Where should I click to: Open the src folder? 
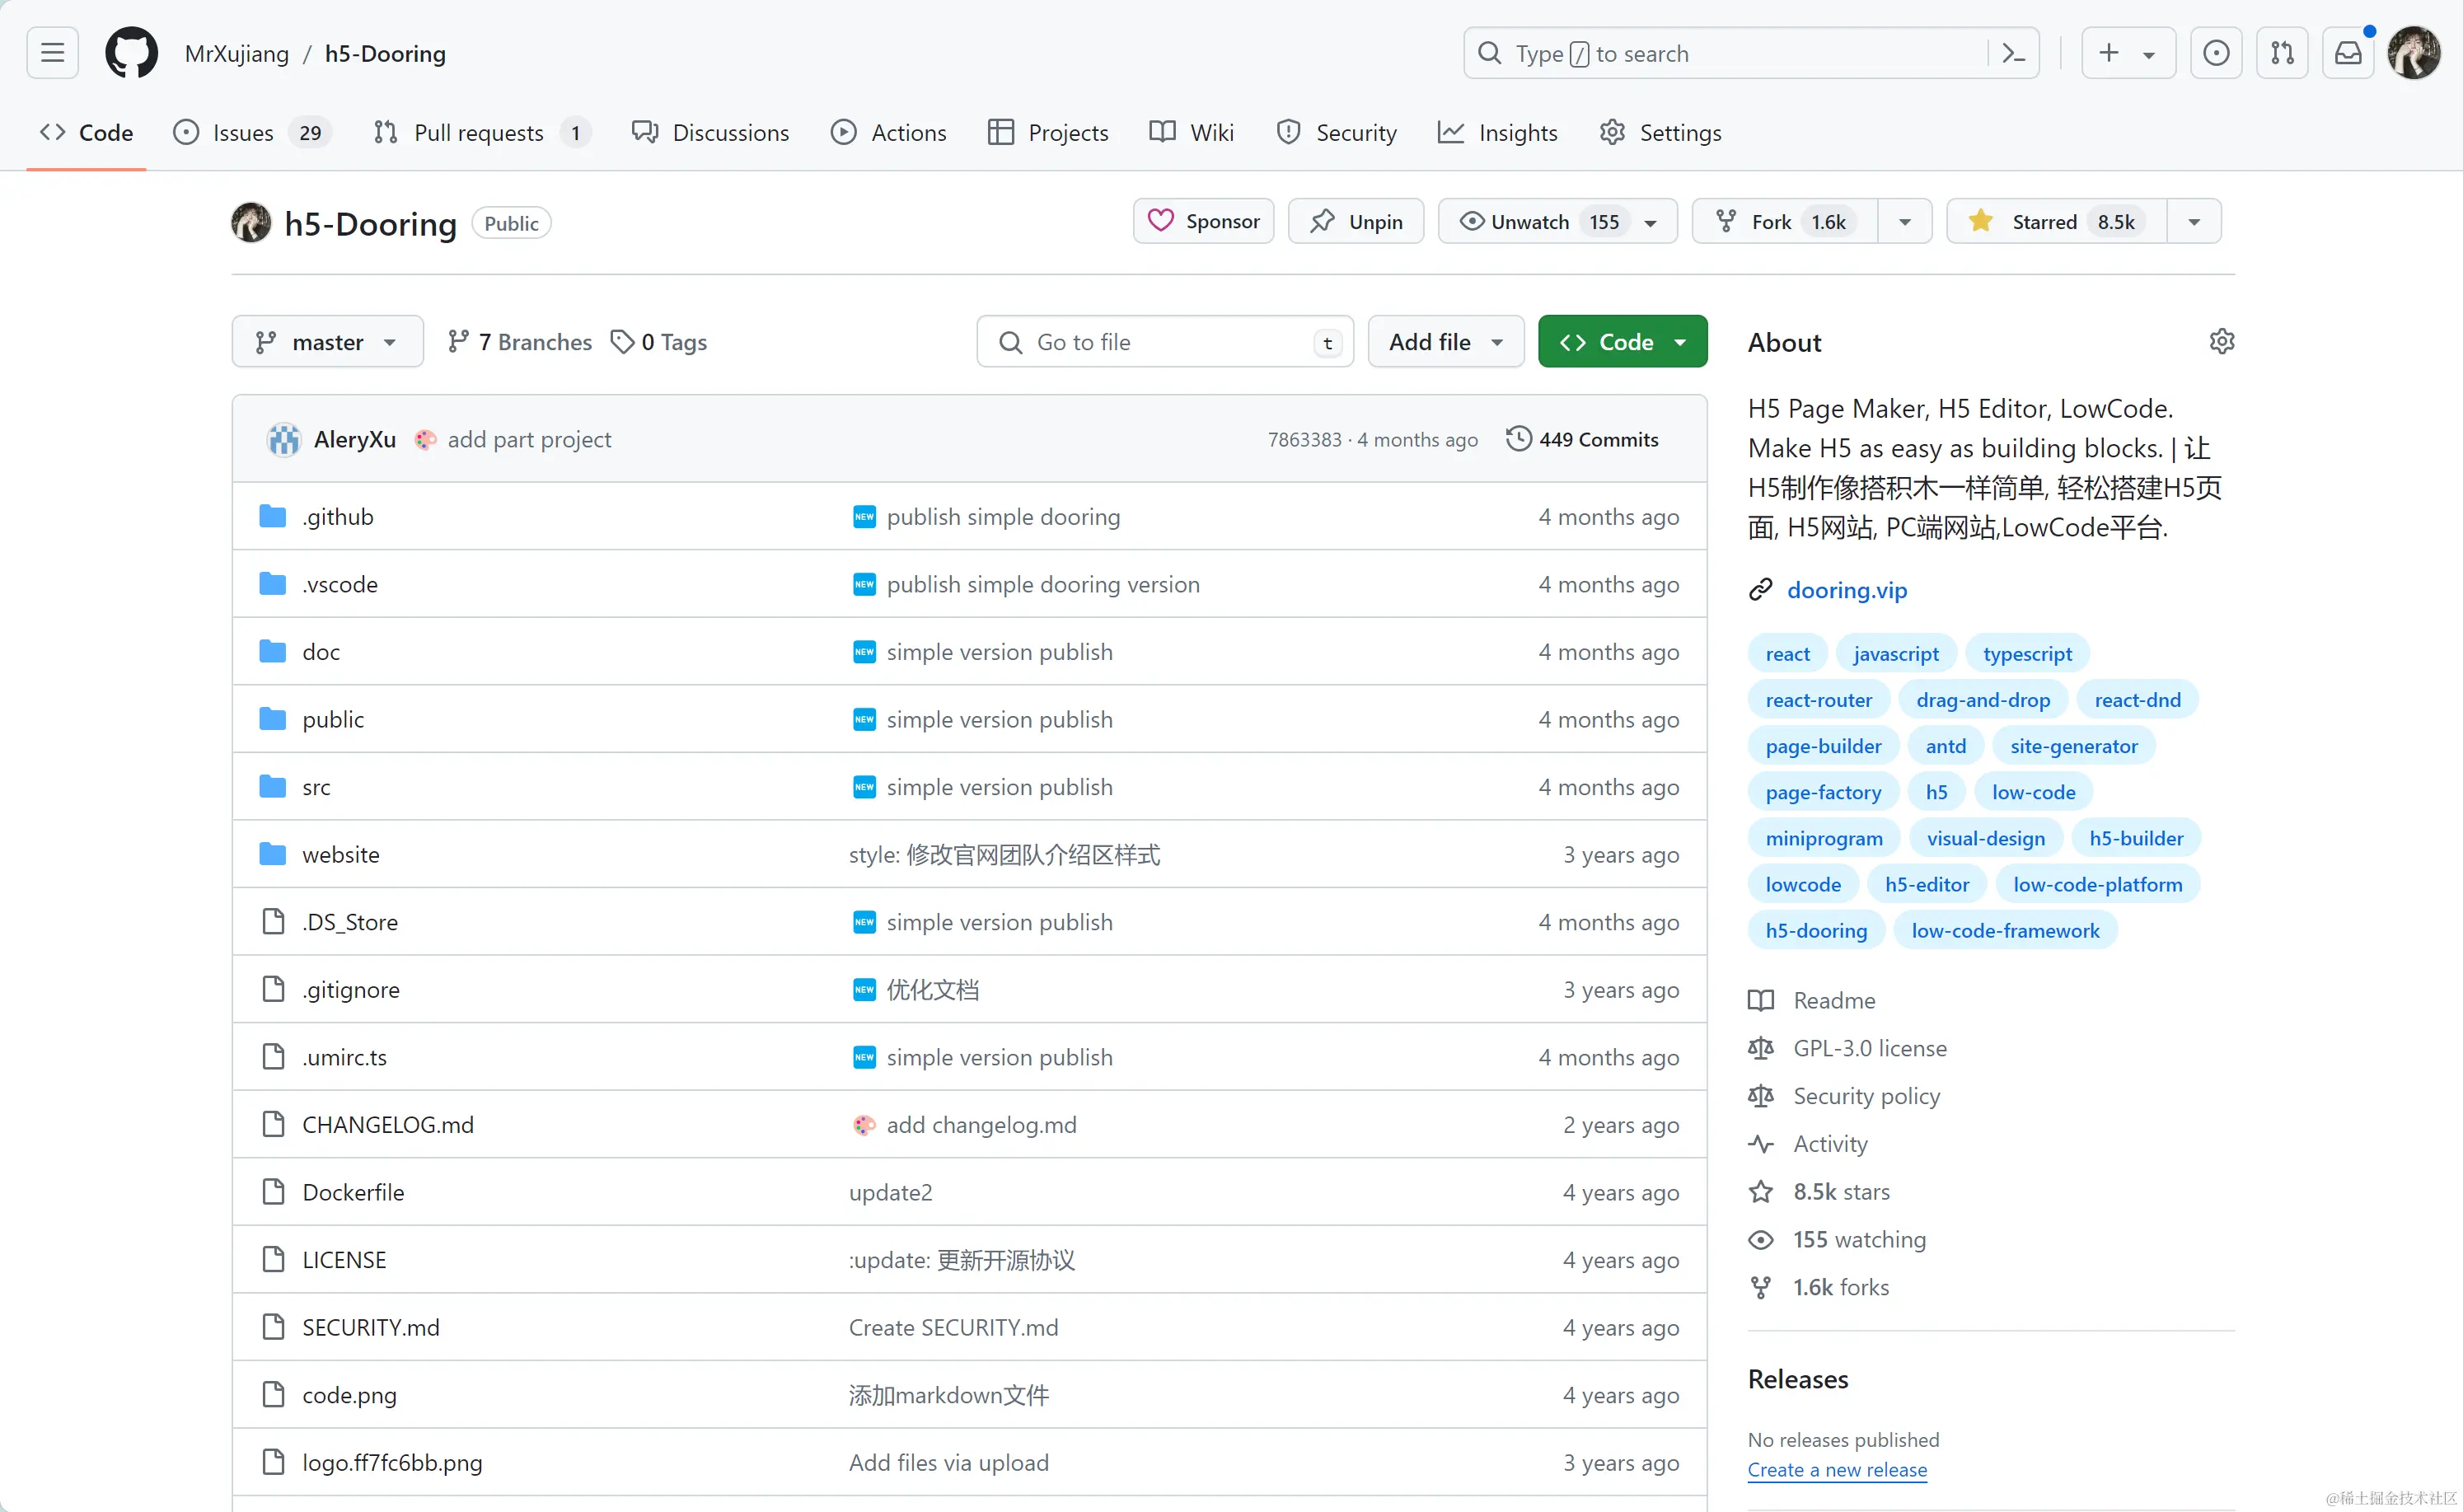(316, 787)
